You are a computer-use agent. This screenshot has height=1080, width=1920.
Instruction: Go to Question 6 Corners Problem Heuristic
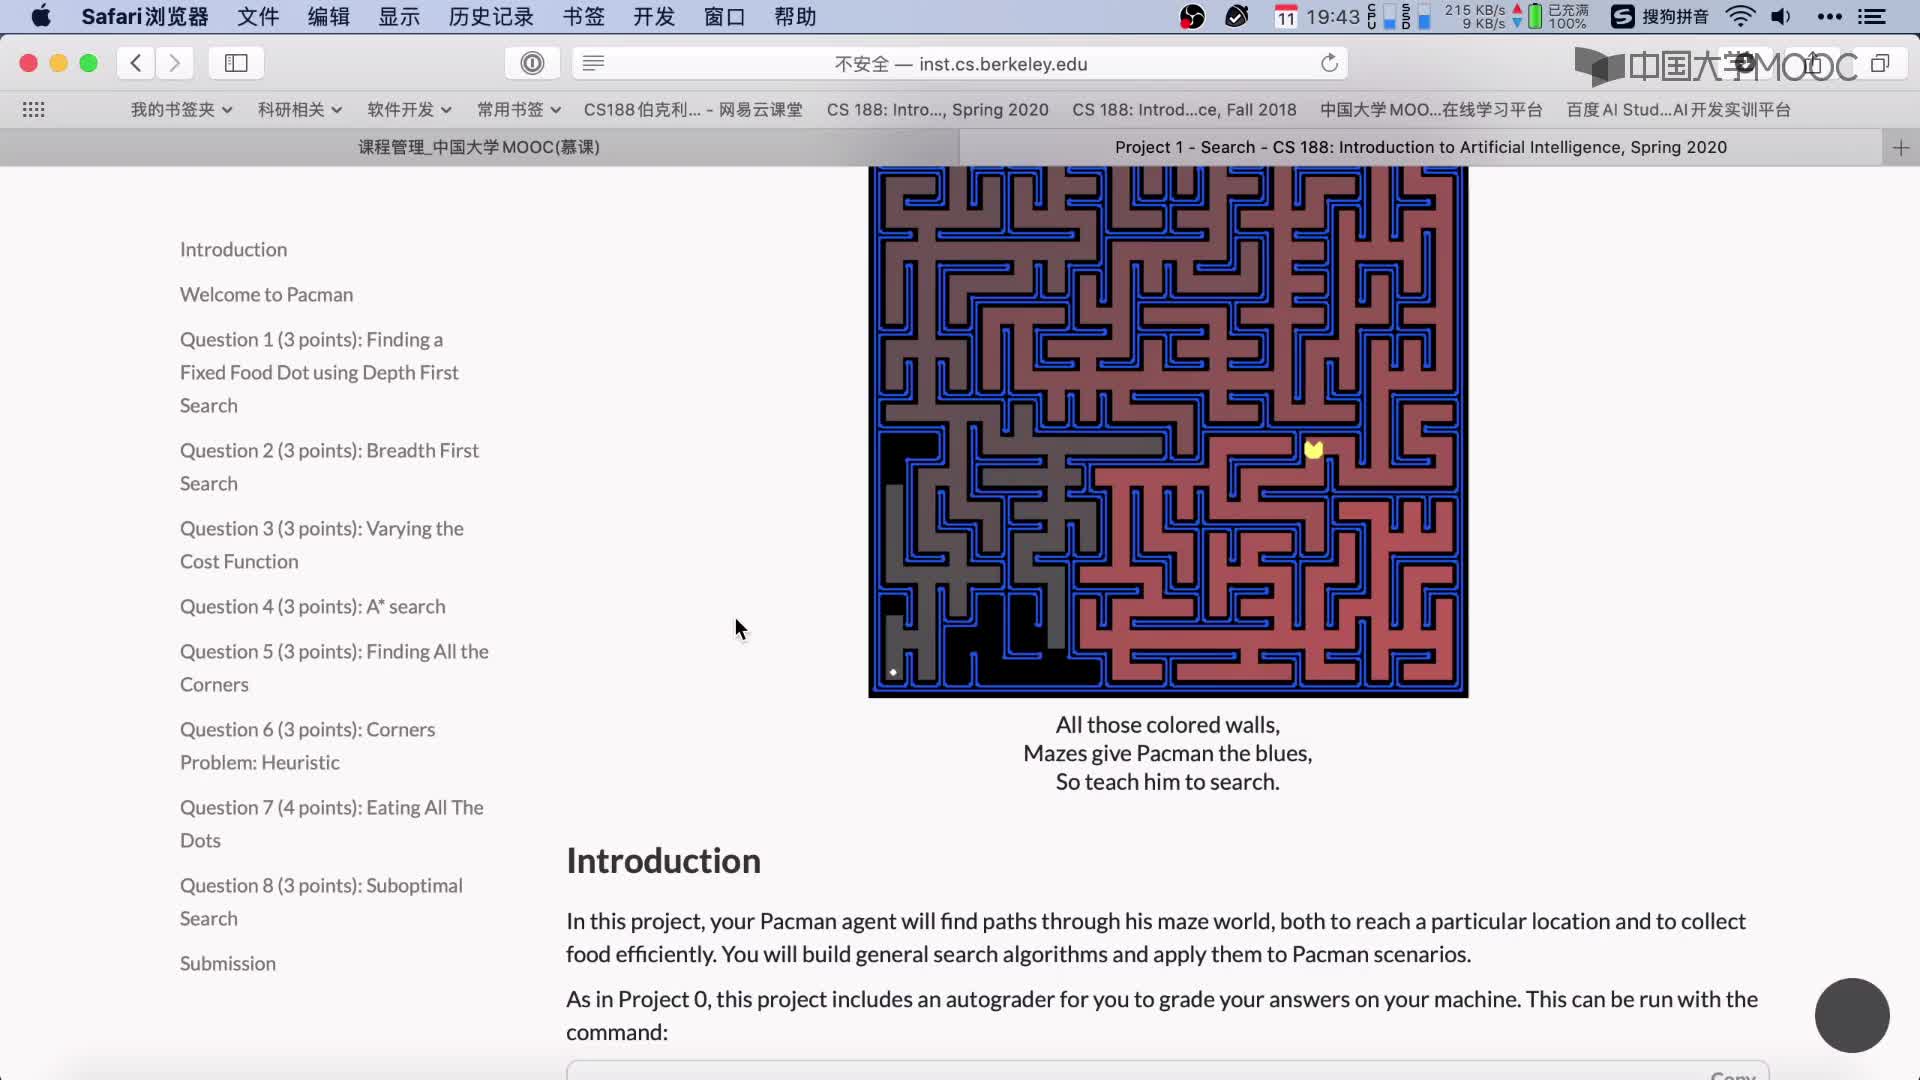click(x=307, y=746)
